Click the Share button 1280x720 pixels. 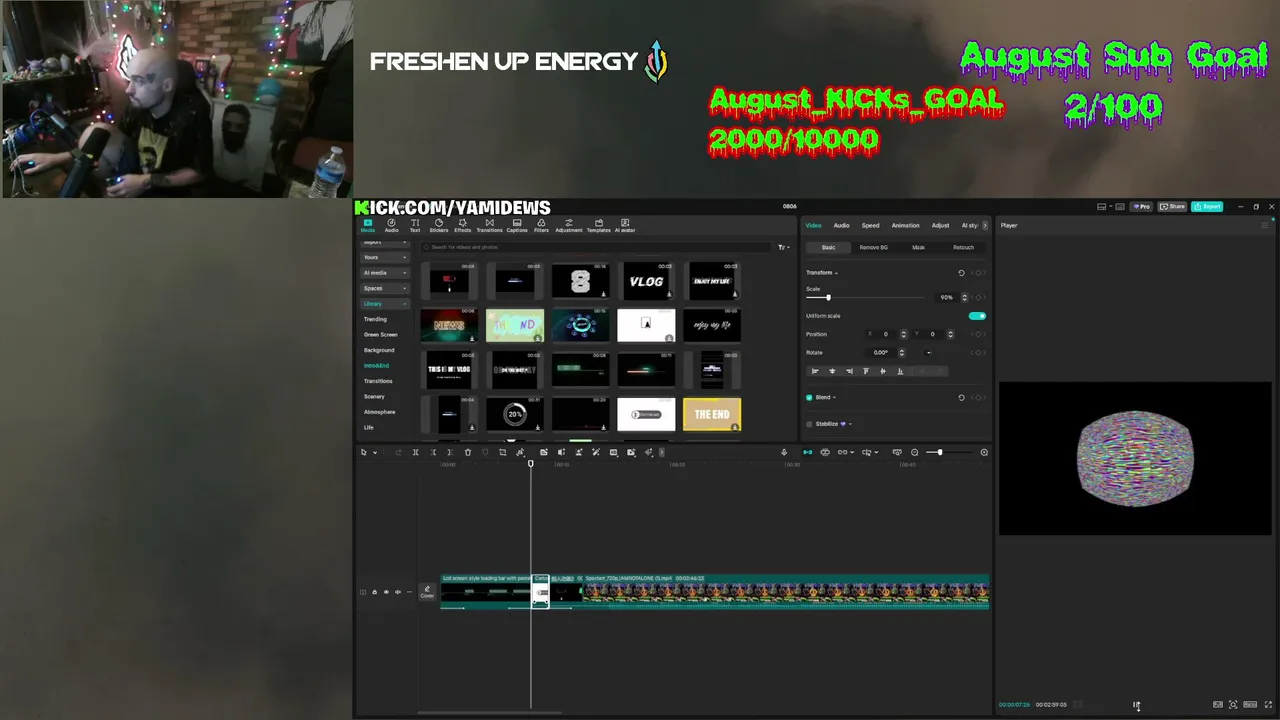[1173, 207]
